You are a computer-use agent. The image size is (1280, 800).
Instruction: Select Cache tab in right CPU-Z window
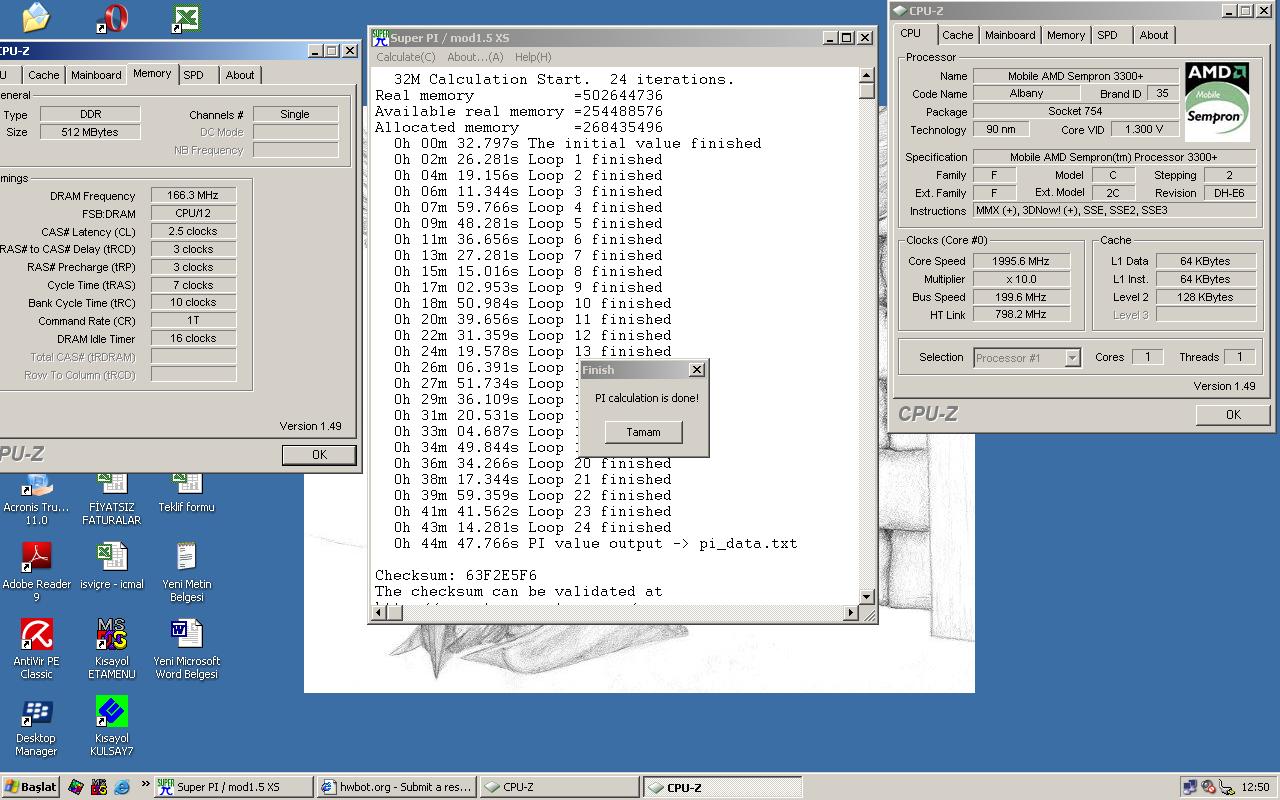(957, 35)
